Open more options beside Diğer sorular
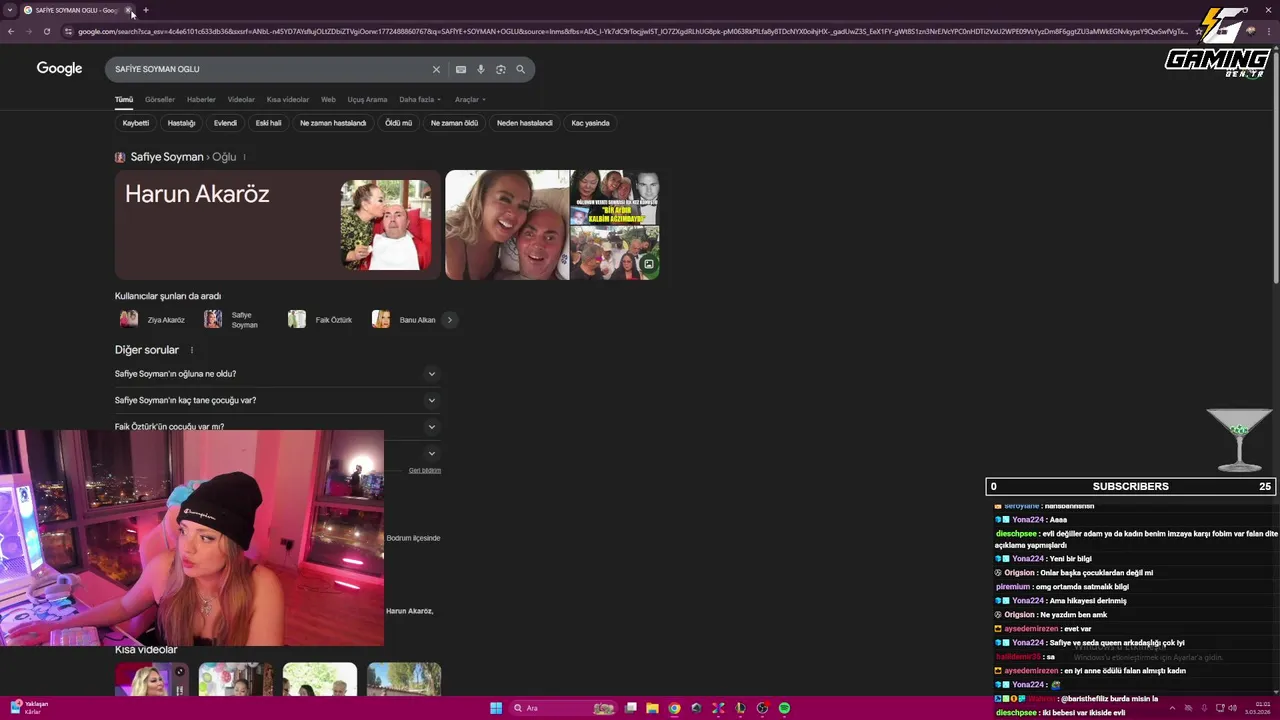The image size is (1280, 720). [x=192, y=350]
